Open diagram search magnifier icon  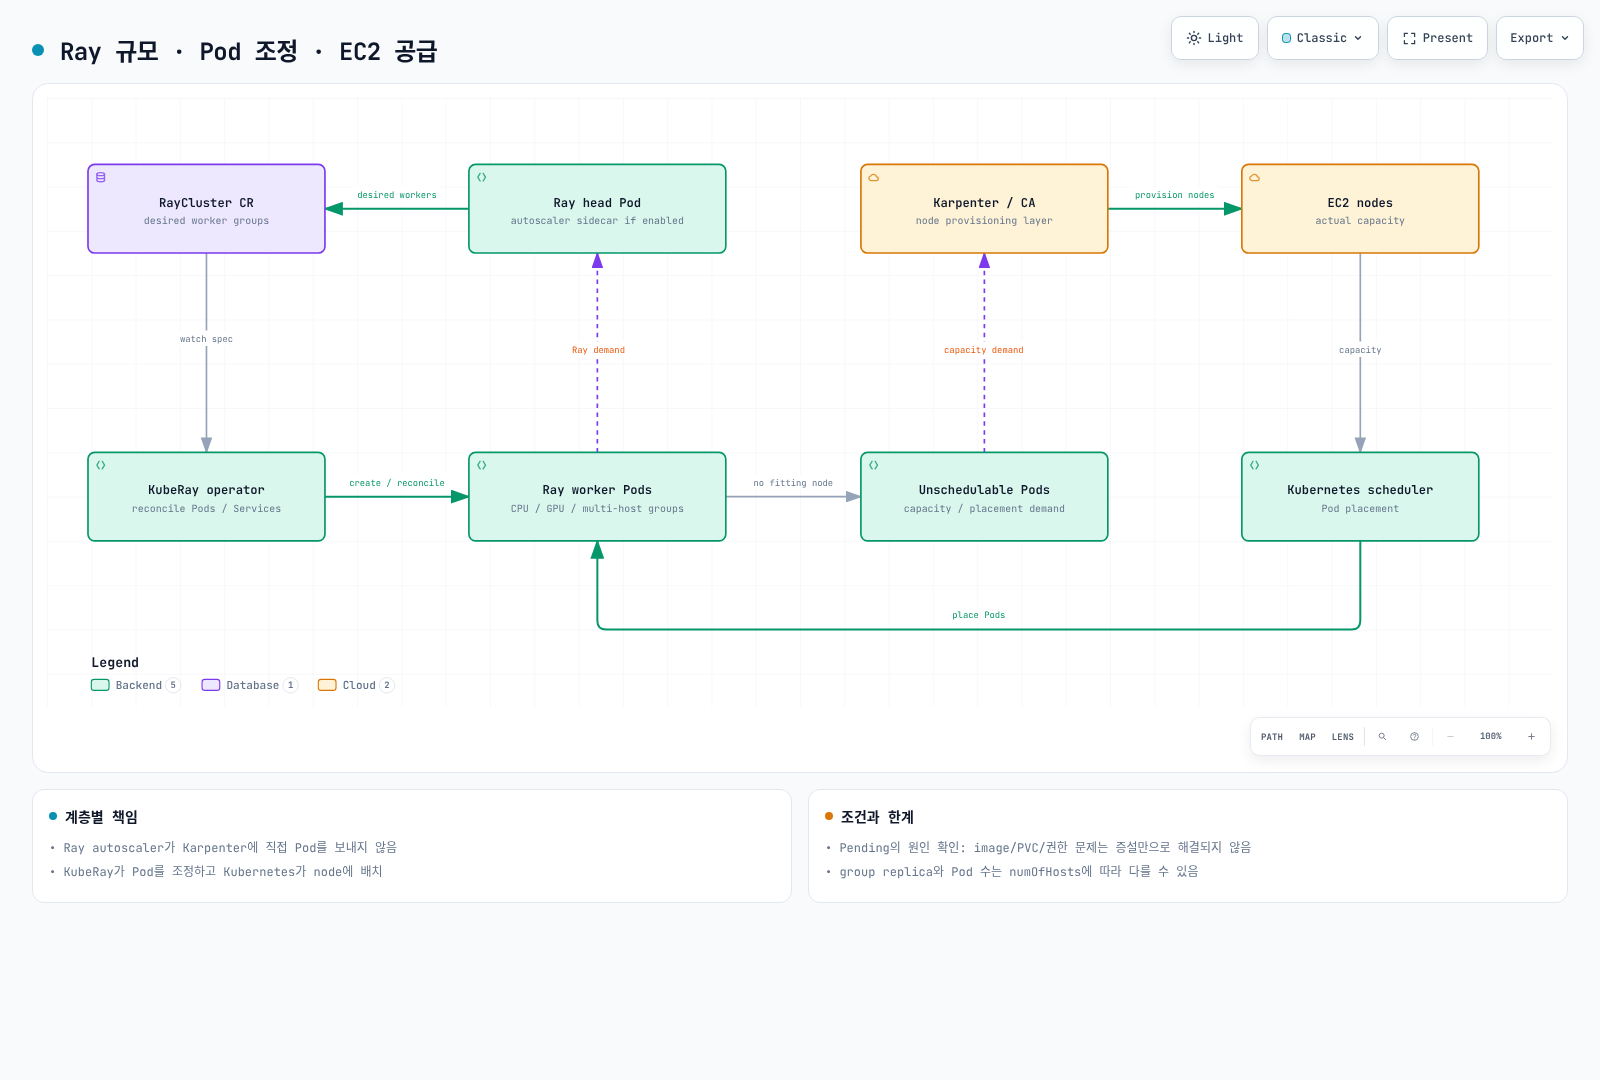coord(1383,737)
